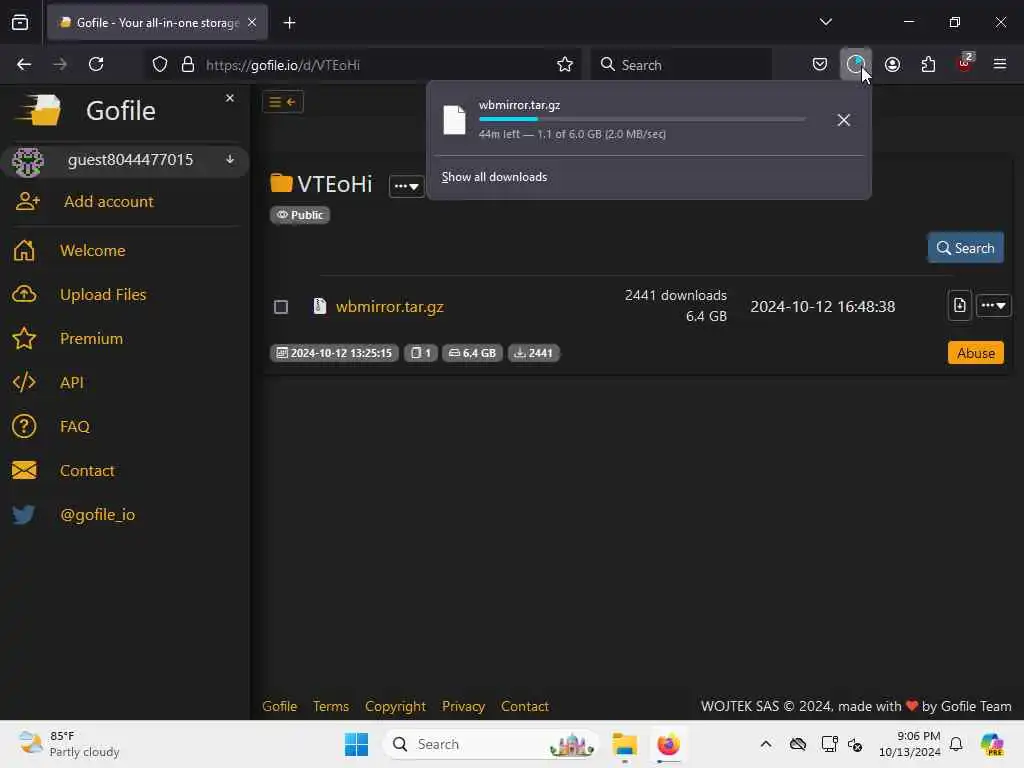
Task: Click the forward navigation arrow
Action: coord(60,64)
